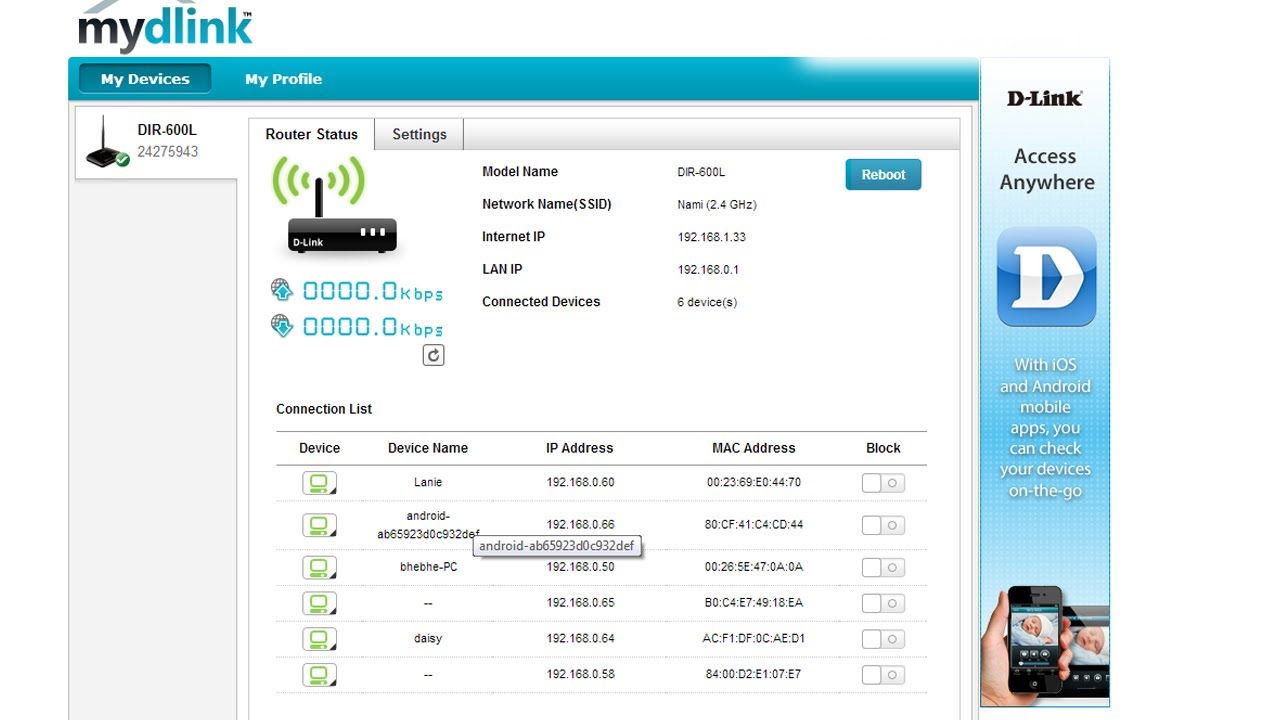Block the device named Lanie
1280x720 pixels.
click(x=883, y=483)
